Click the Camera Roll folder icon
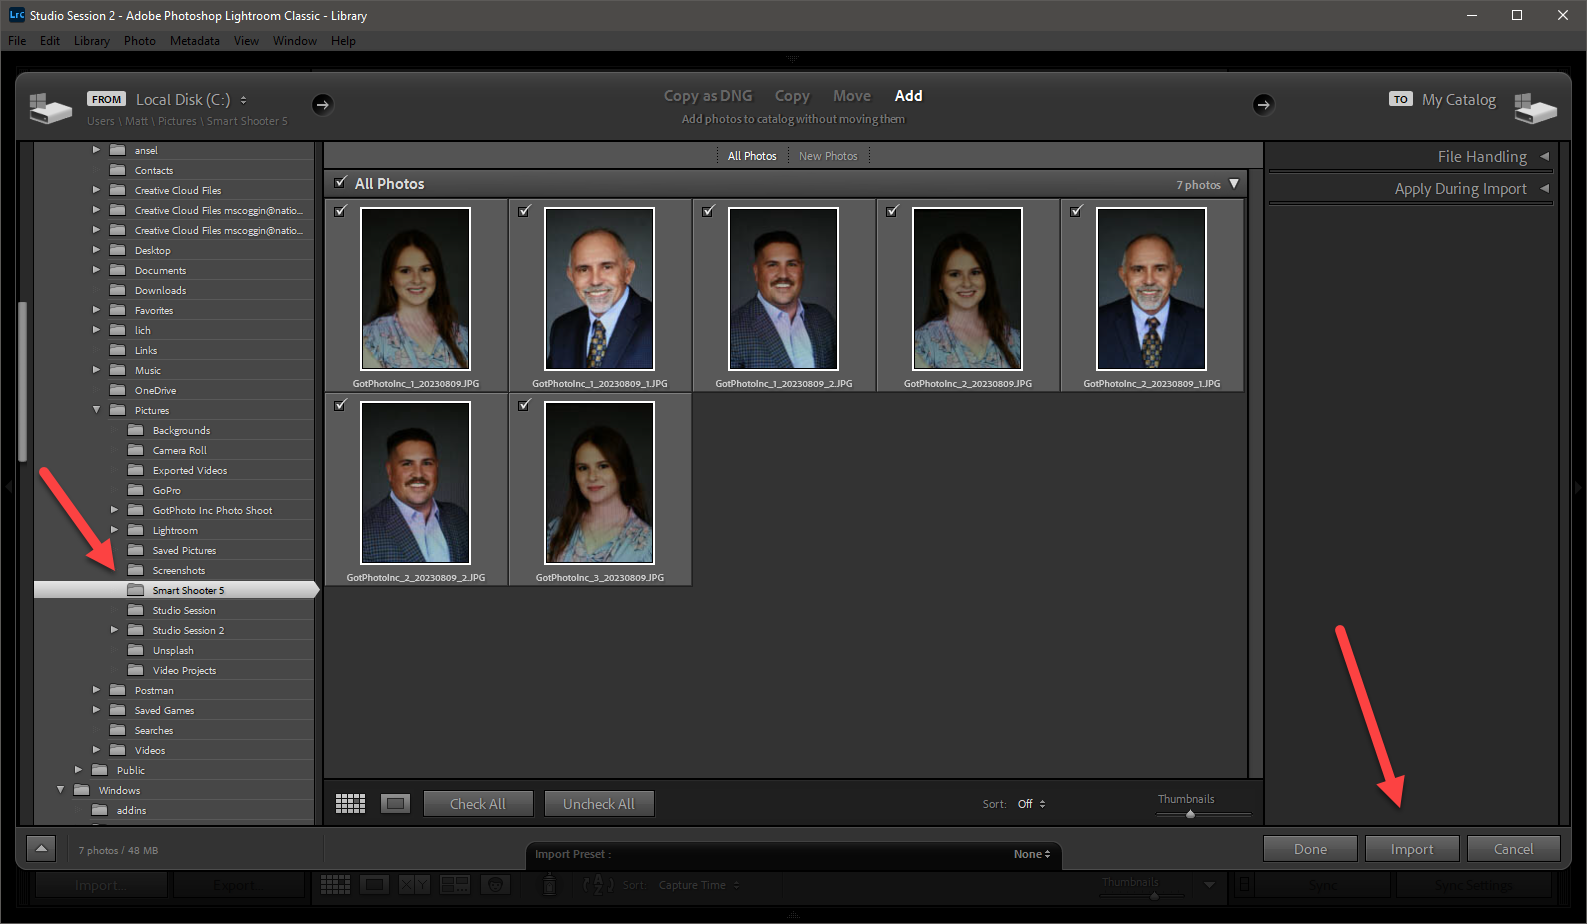 (136, 450)
